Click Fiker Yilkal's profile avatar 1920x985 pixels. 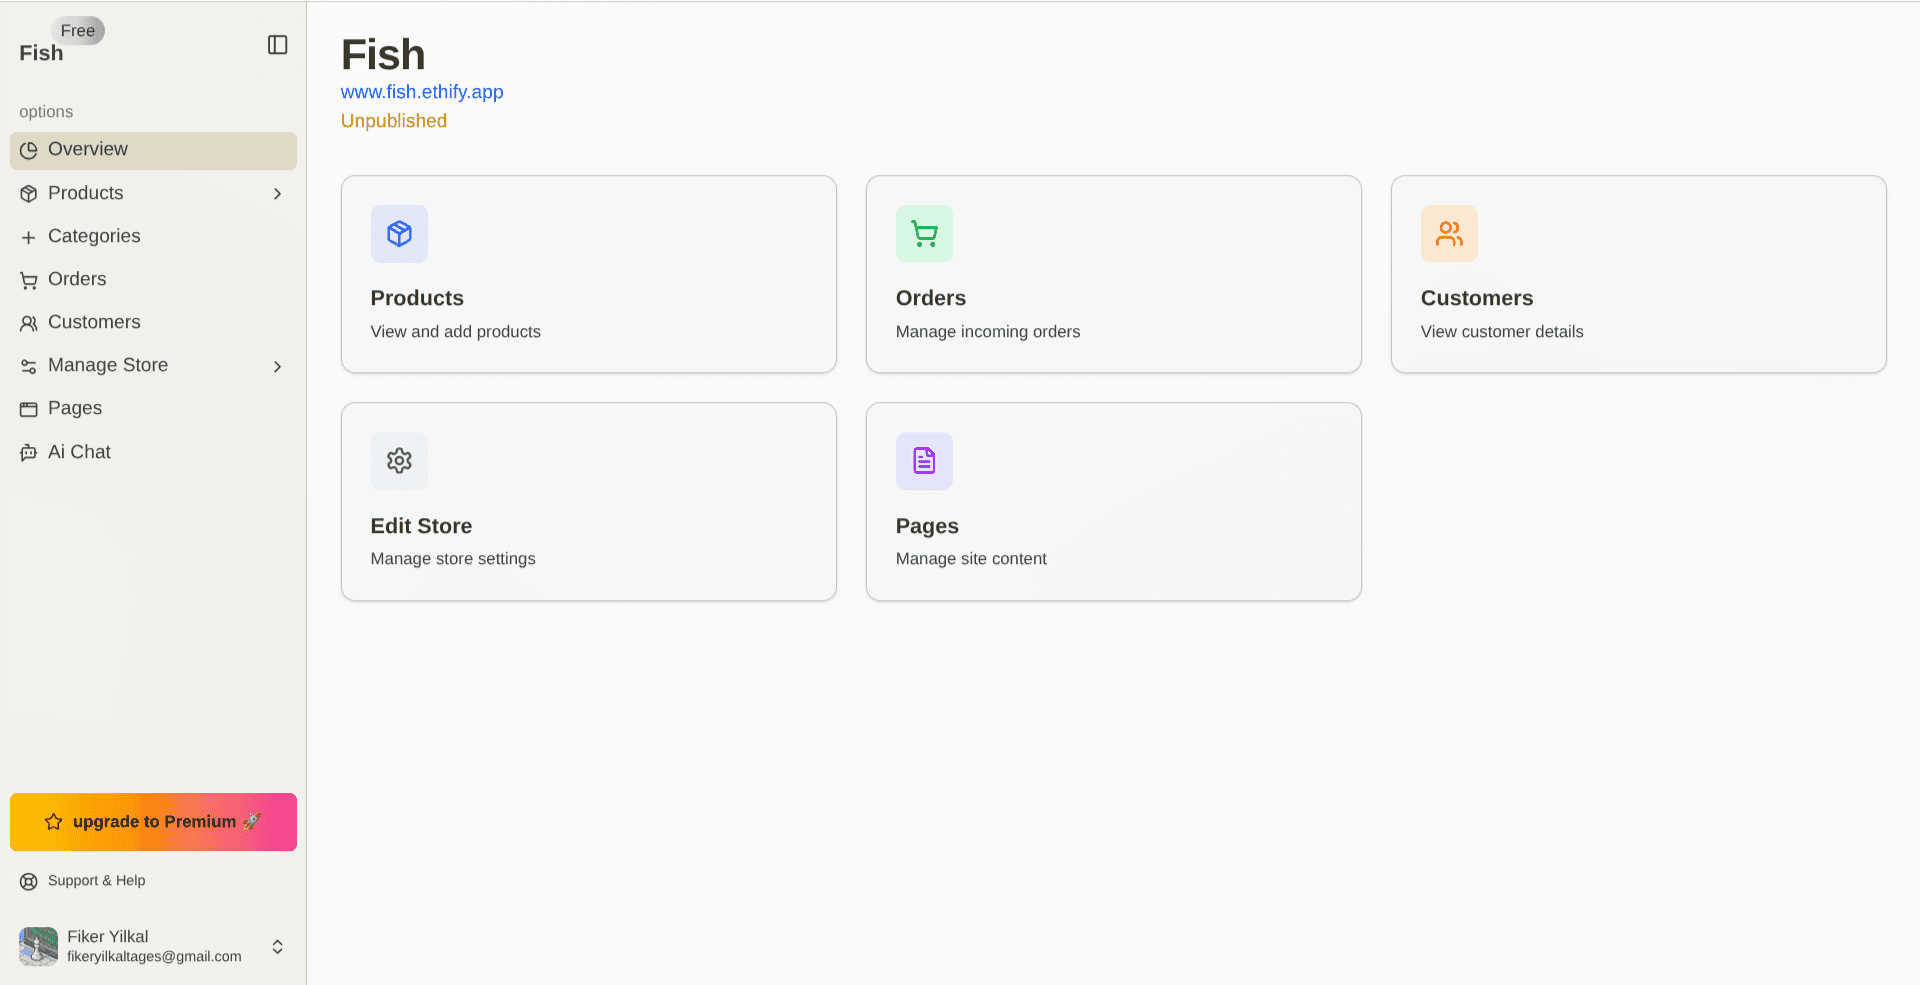(37, 947)
